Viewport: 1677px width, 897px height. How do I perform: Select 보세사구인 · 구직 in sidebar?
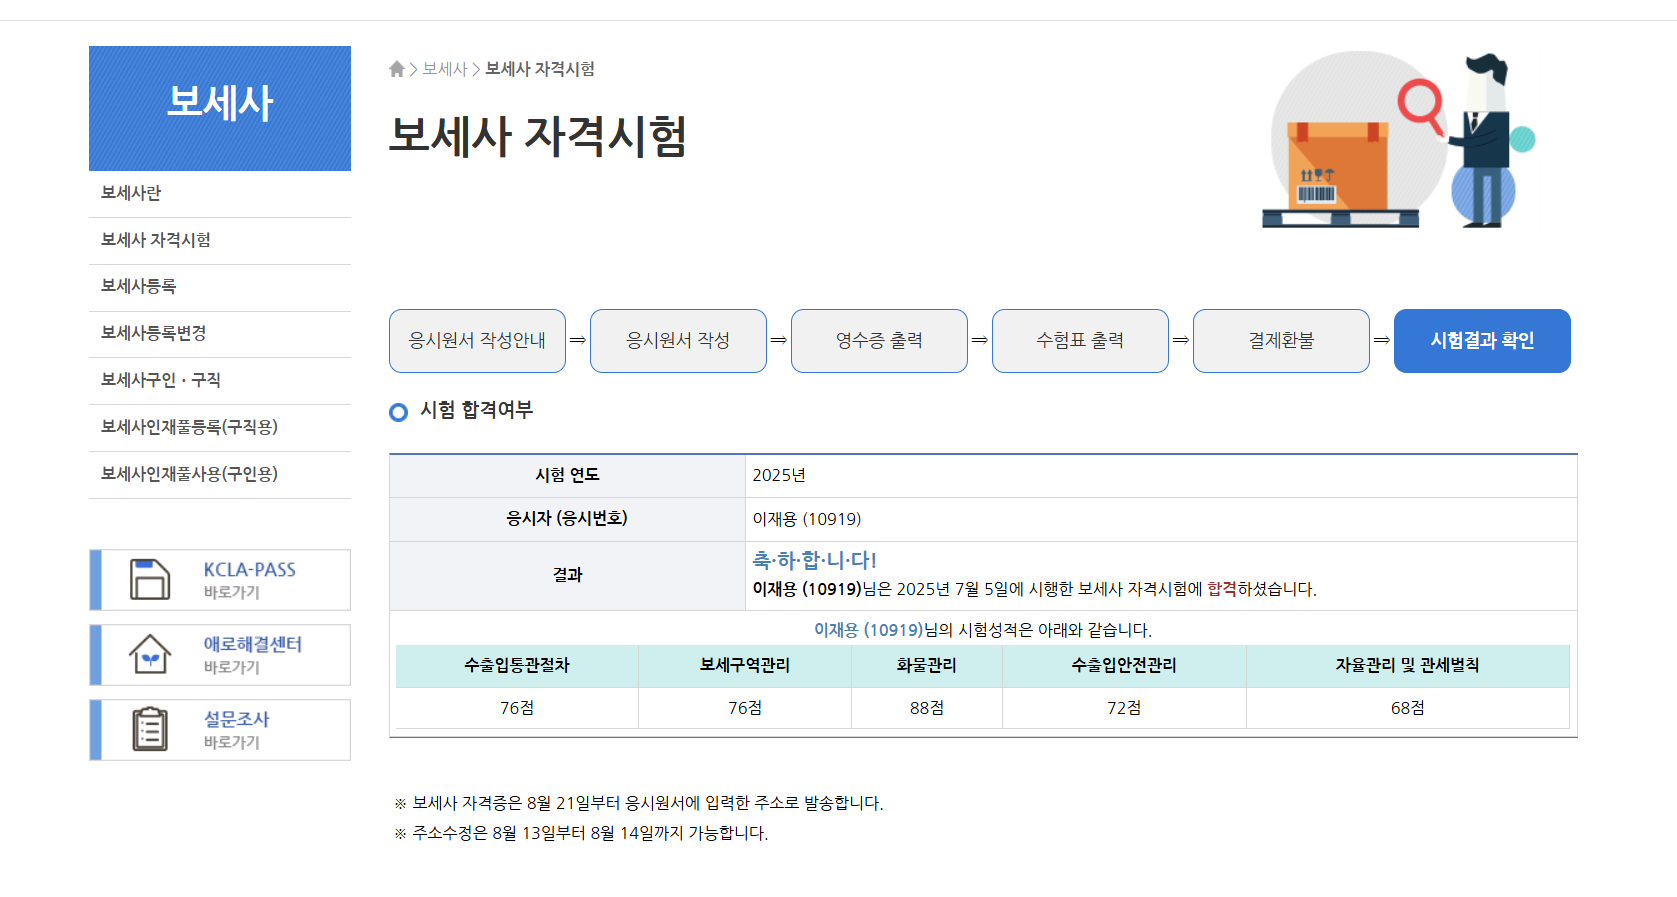(161, 380)
